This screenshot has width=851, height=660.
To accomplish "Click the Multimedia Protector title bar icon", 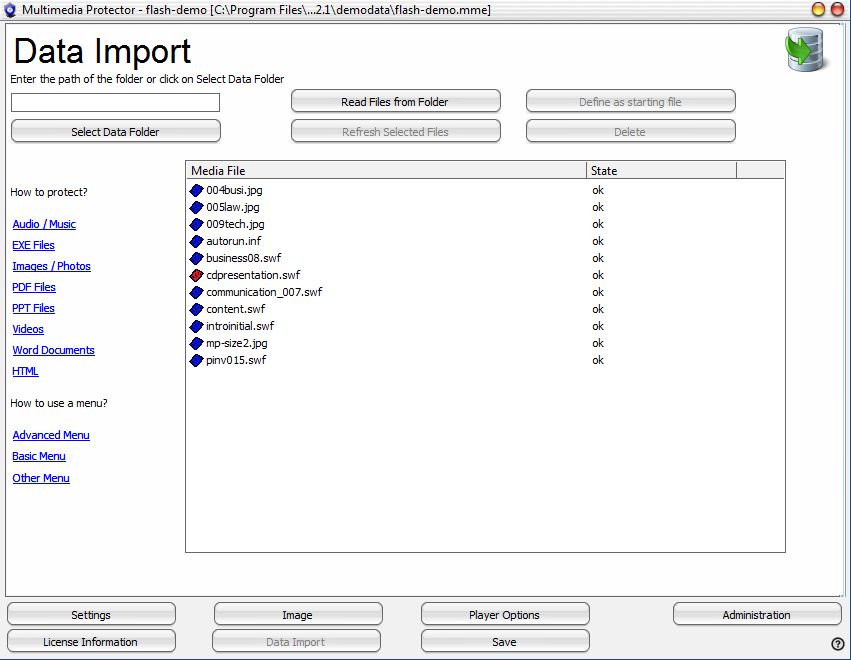I will tap(10, 10).
